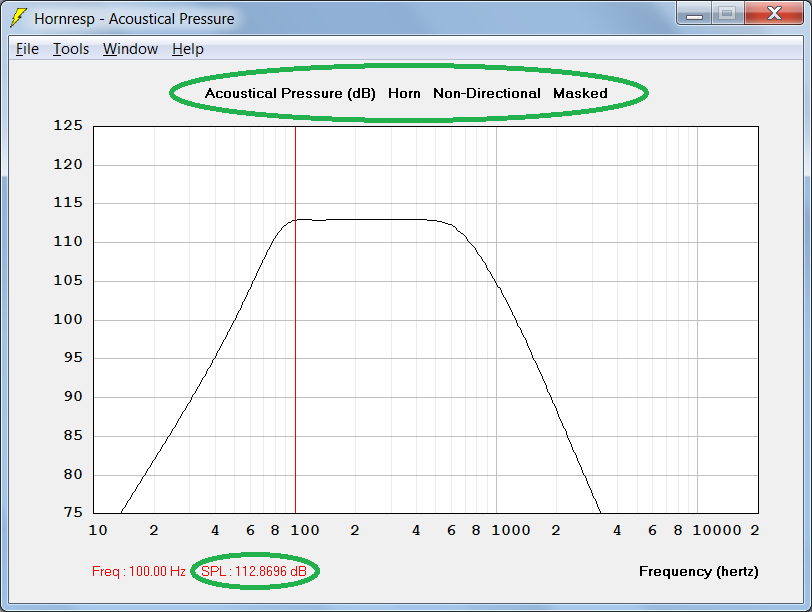
Task: Close the Acoustical Pressure window
Action: pos(774,13)
